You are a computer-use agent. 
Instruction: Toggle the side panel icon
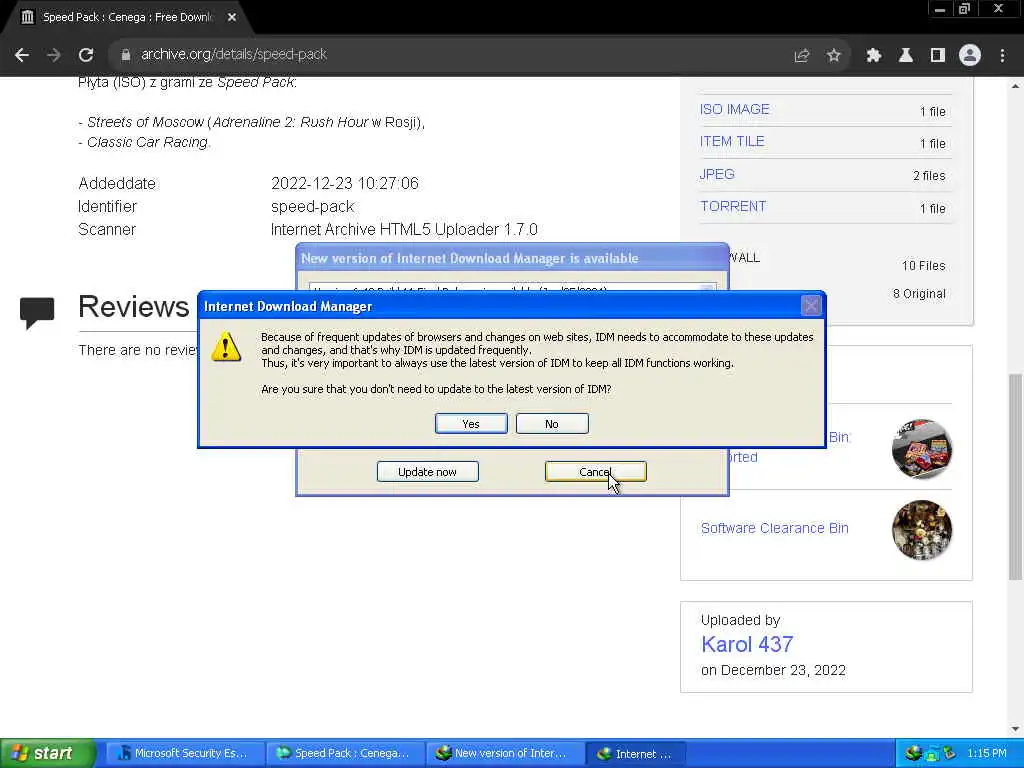pyautogui.click(x=938, y=56)
